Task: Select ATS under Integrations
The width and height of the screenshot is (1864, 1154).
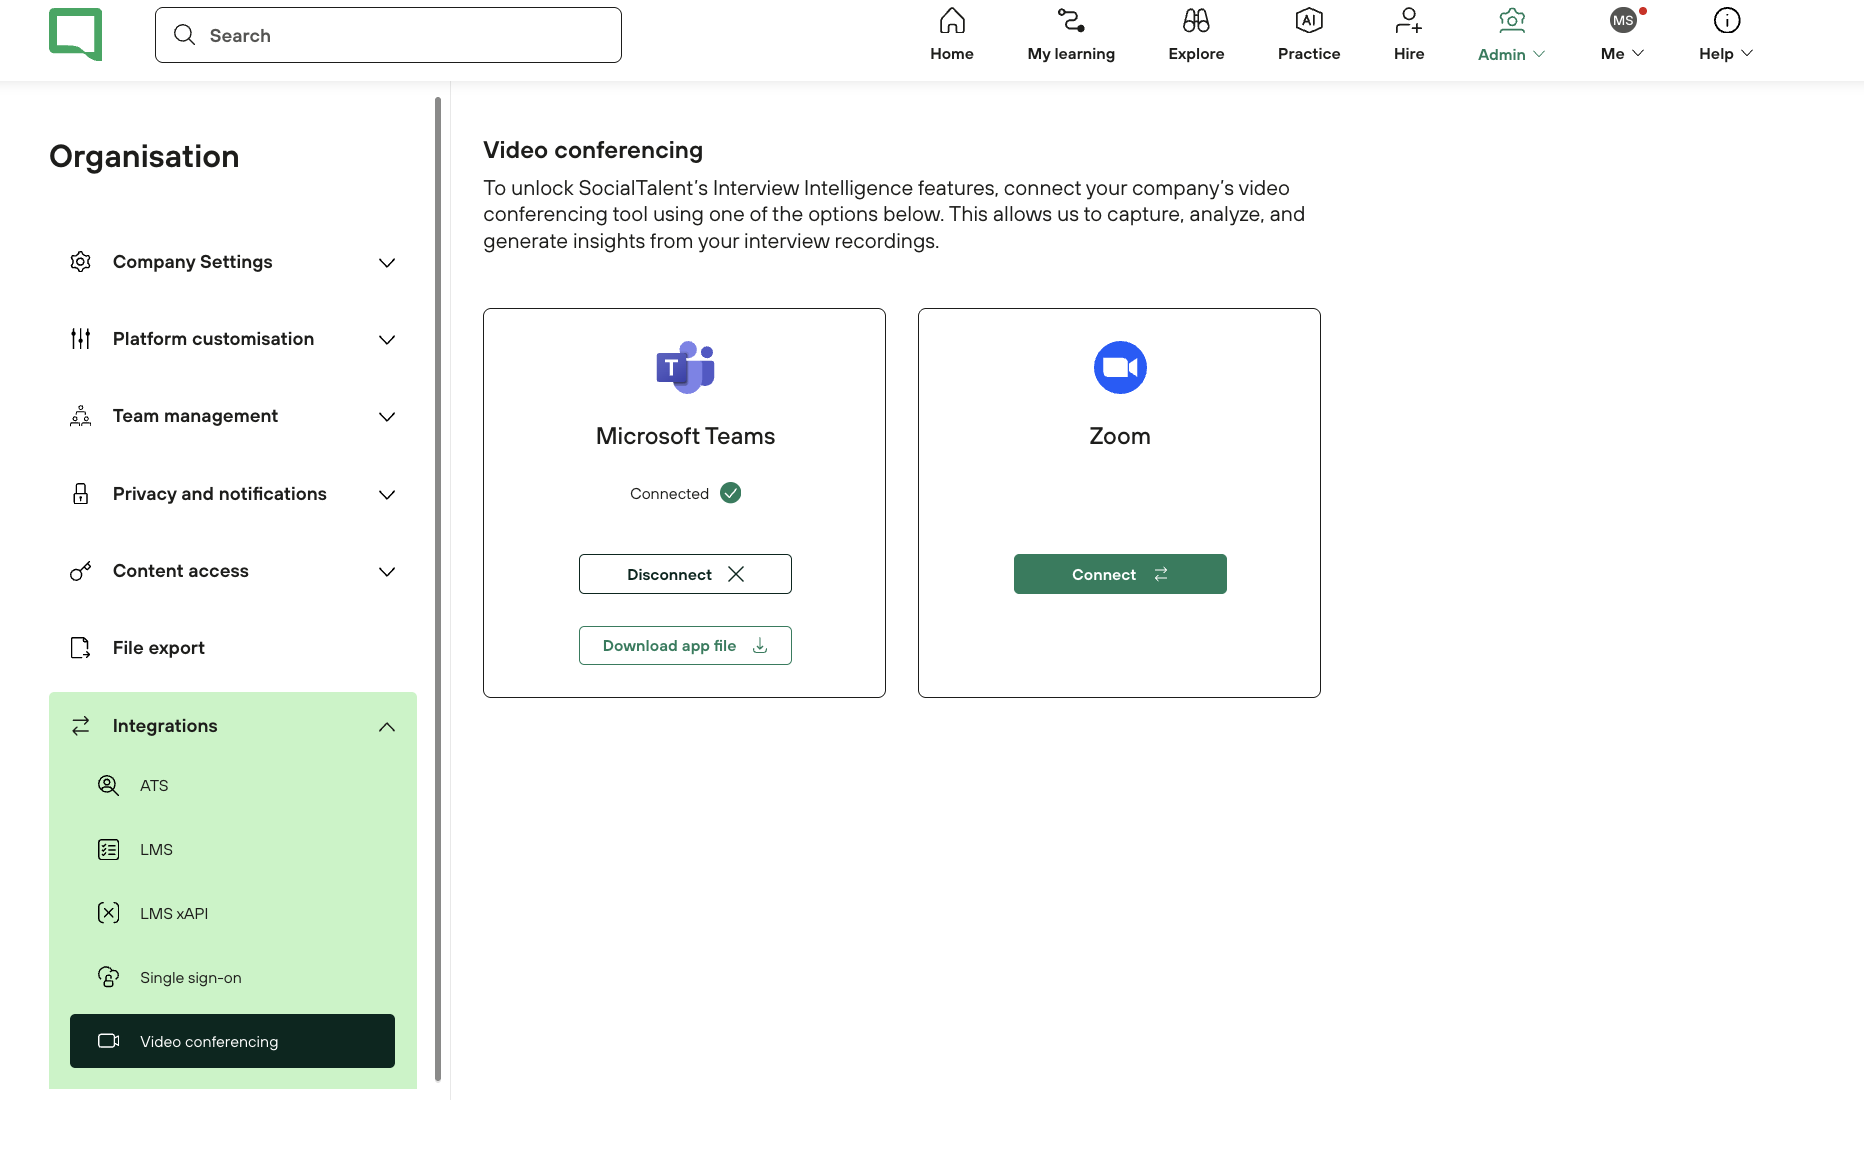Action: coord(154,786)
